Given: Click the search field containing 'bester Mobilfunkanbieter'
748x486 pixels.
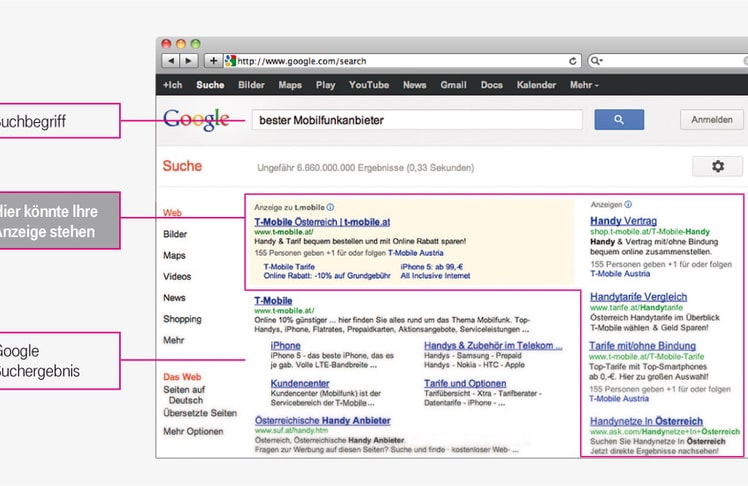Looking at the screenshot, I should [x=415, y=120].
